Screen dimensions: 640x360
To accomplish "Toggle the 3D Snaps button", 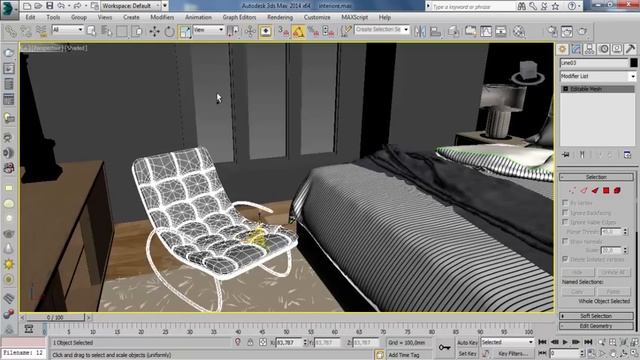I will [x=283, y=31].
